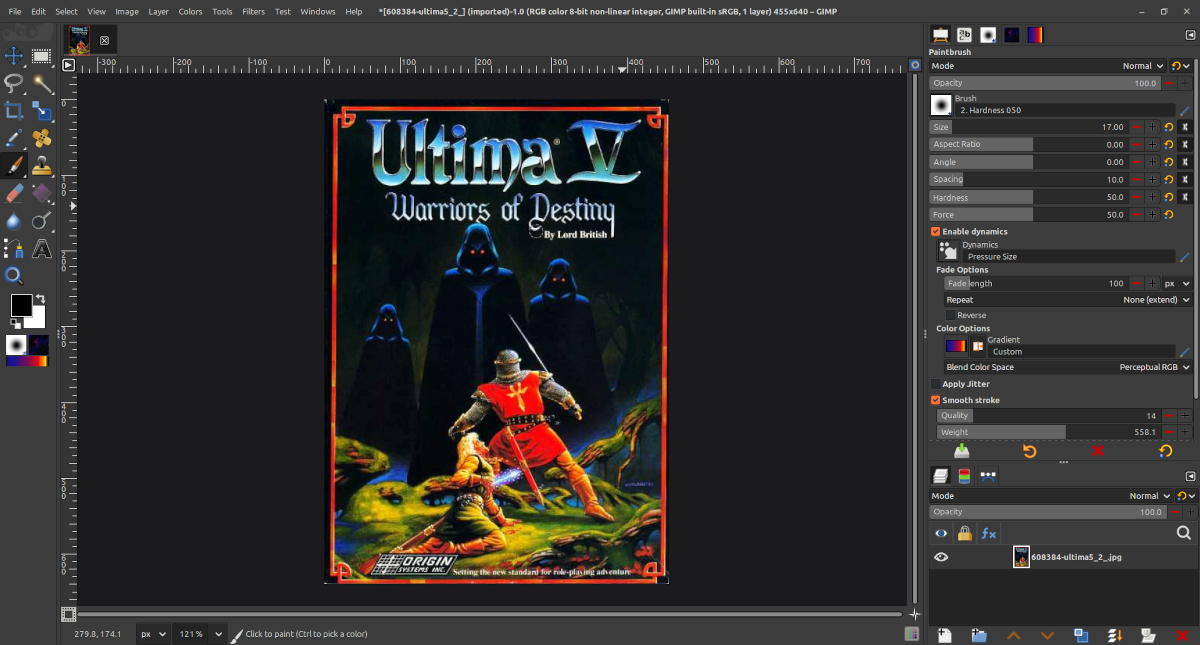Open the layer effects fx column
1200x645 pixels.
(x=988, y=534)
